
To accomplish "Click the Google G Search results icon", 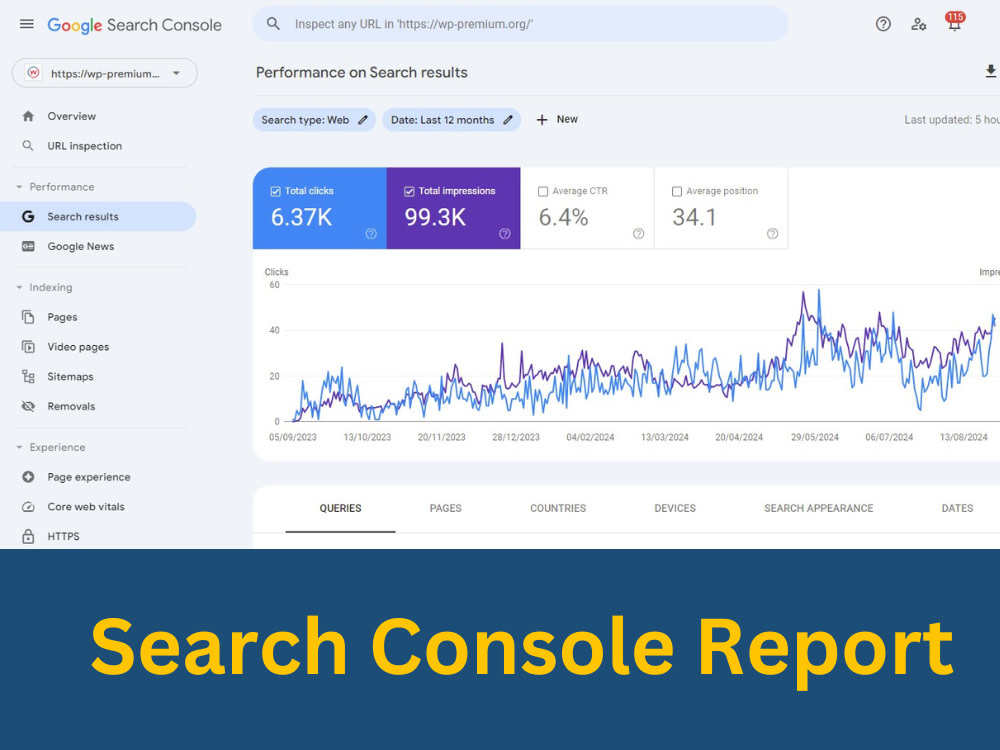I will tap(28, 217).
